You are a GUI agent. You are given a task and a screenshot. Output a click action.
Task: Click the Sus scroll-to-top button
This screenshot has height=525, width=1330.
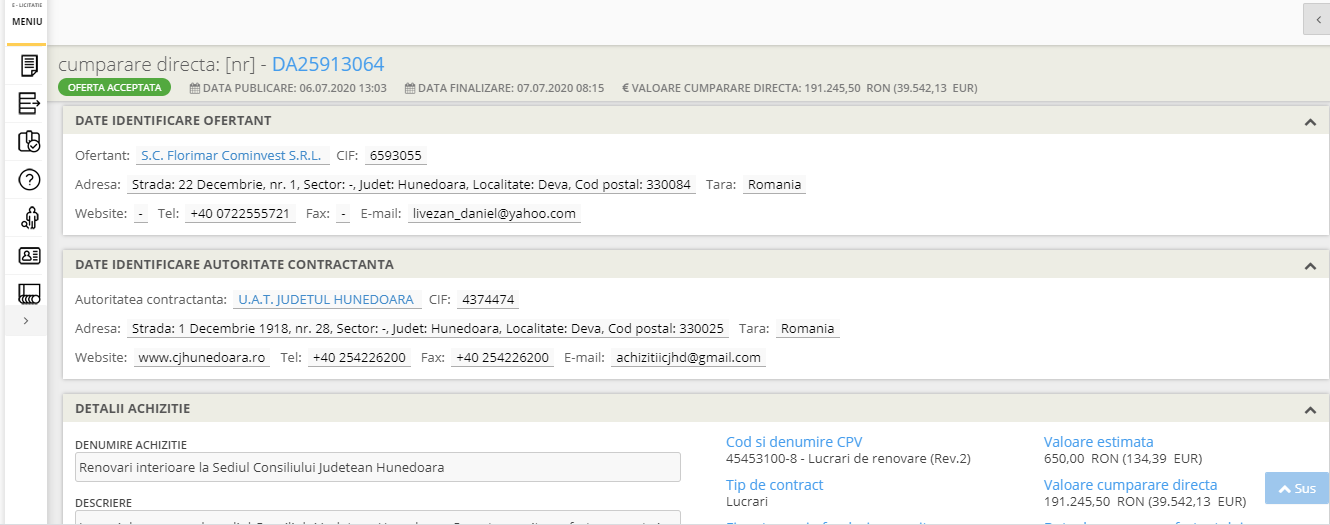pyautogui.click(x=1296, y=488)
